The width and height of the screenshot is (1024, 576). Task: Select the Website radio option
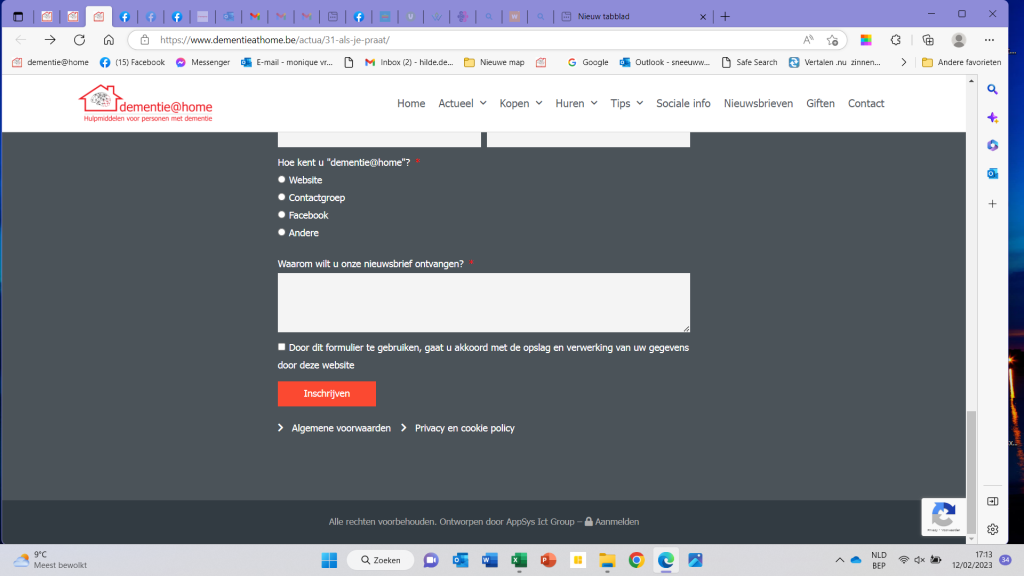[x=282, y=180]
